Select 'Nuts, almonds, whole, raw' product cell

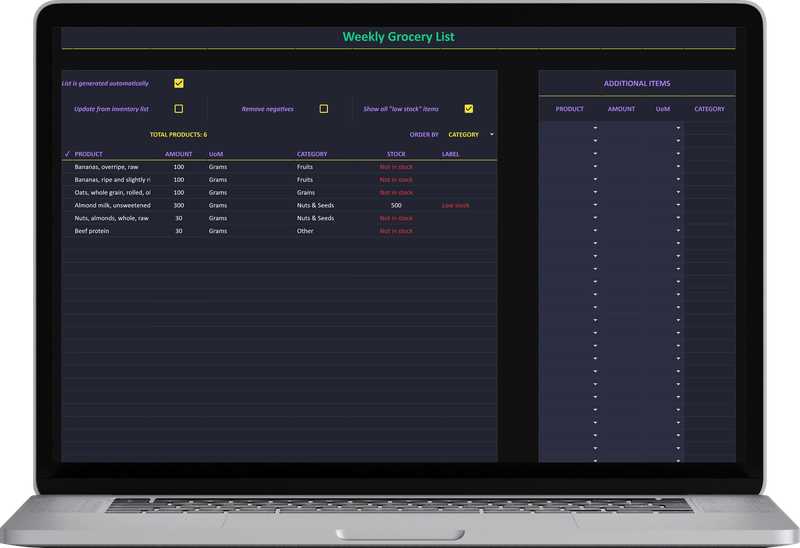pos(111,218)
